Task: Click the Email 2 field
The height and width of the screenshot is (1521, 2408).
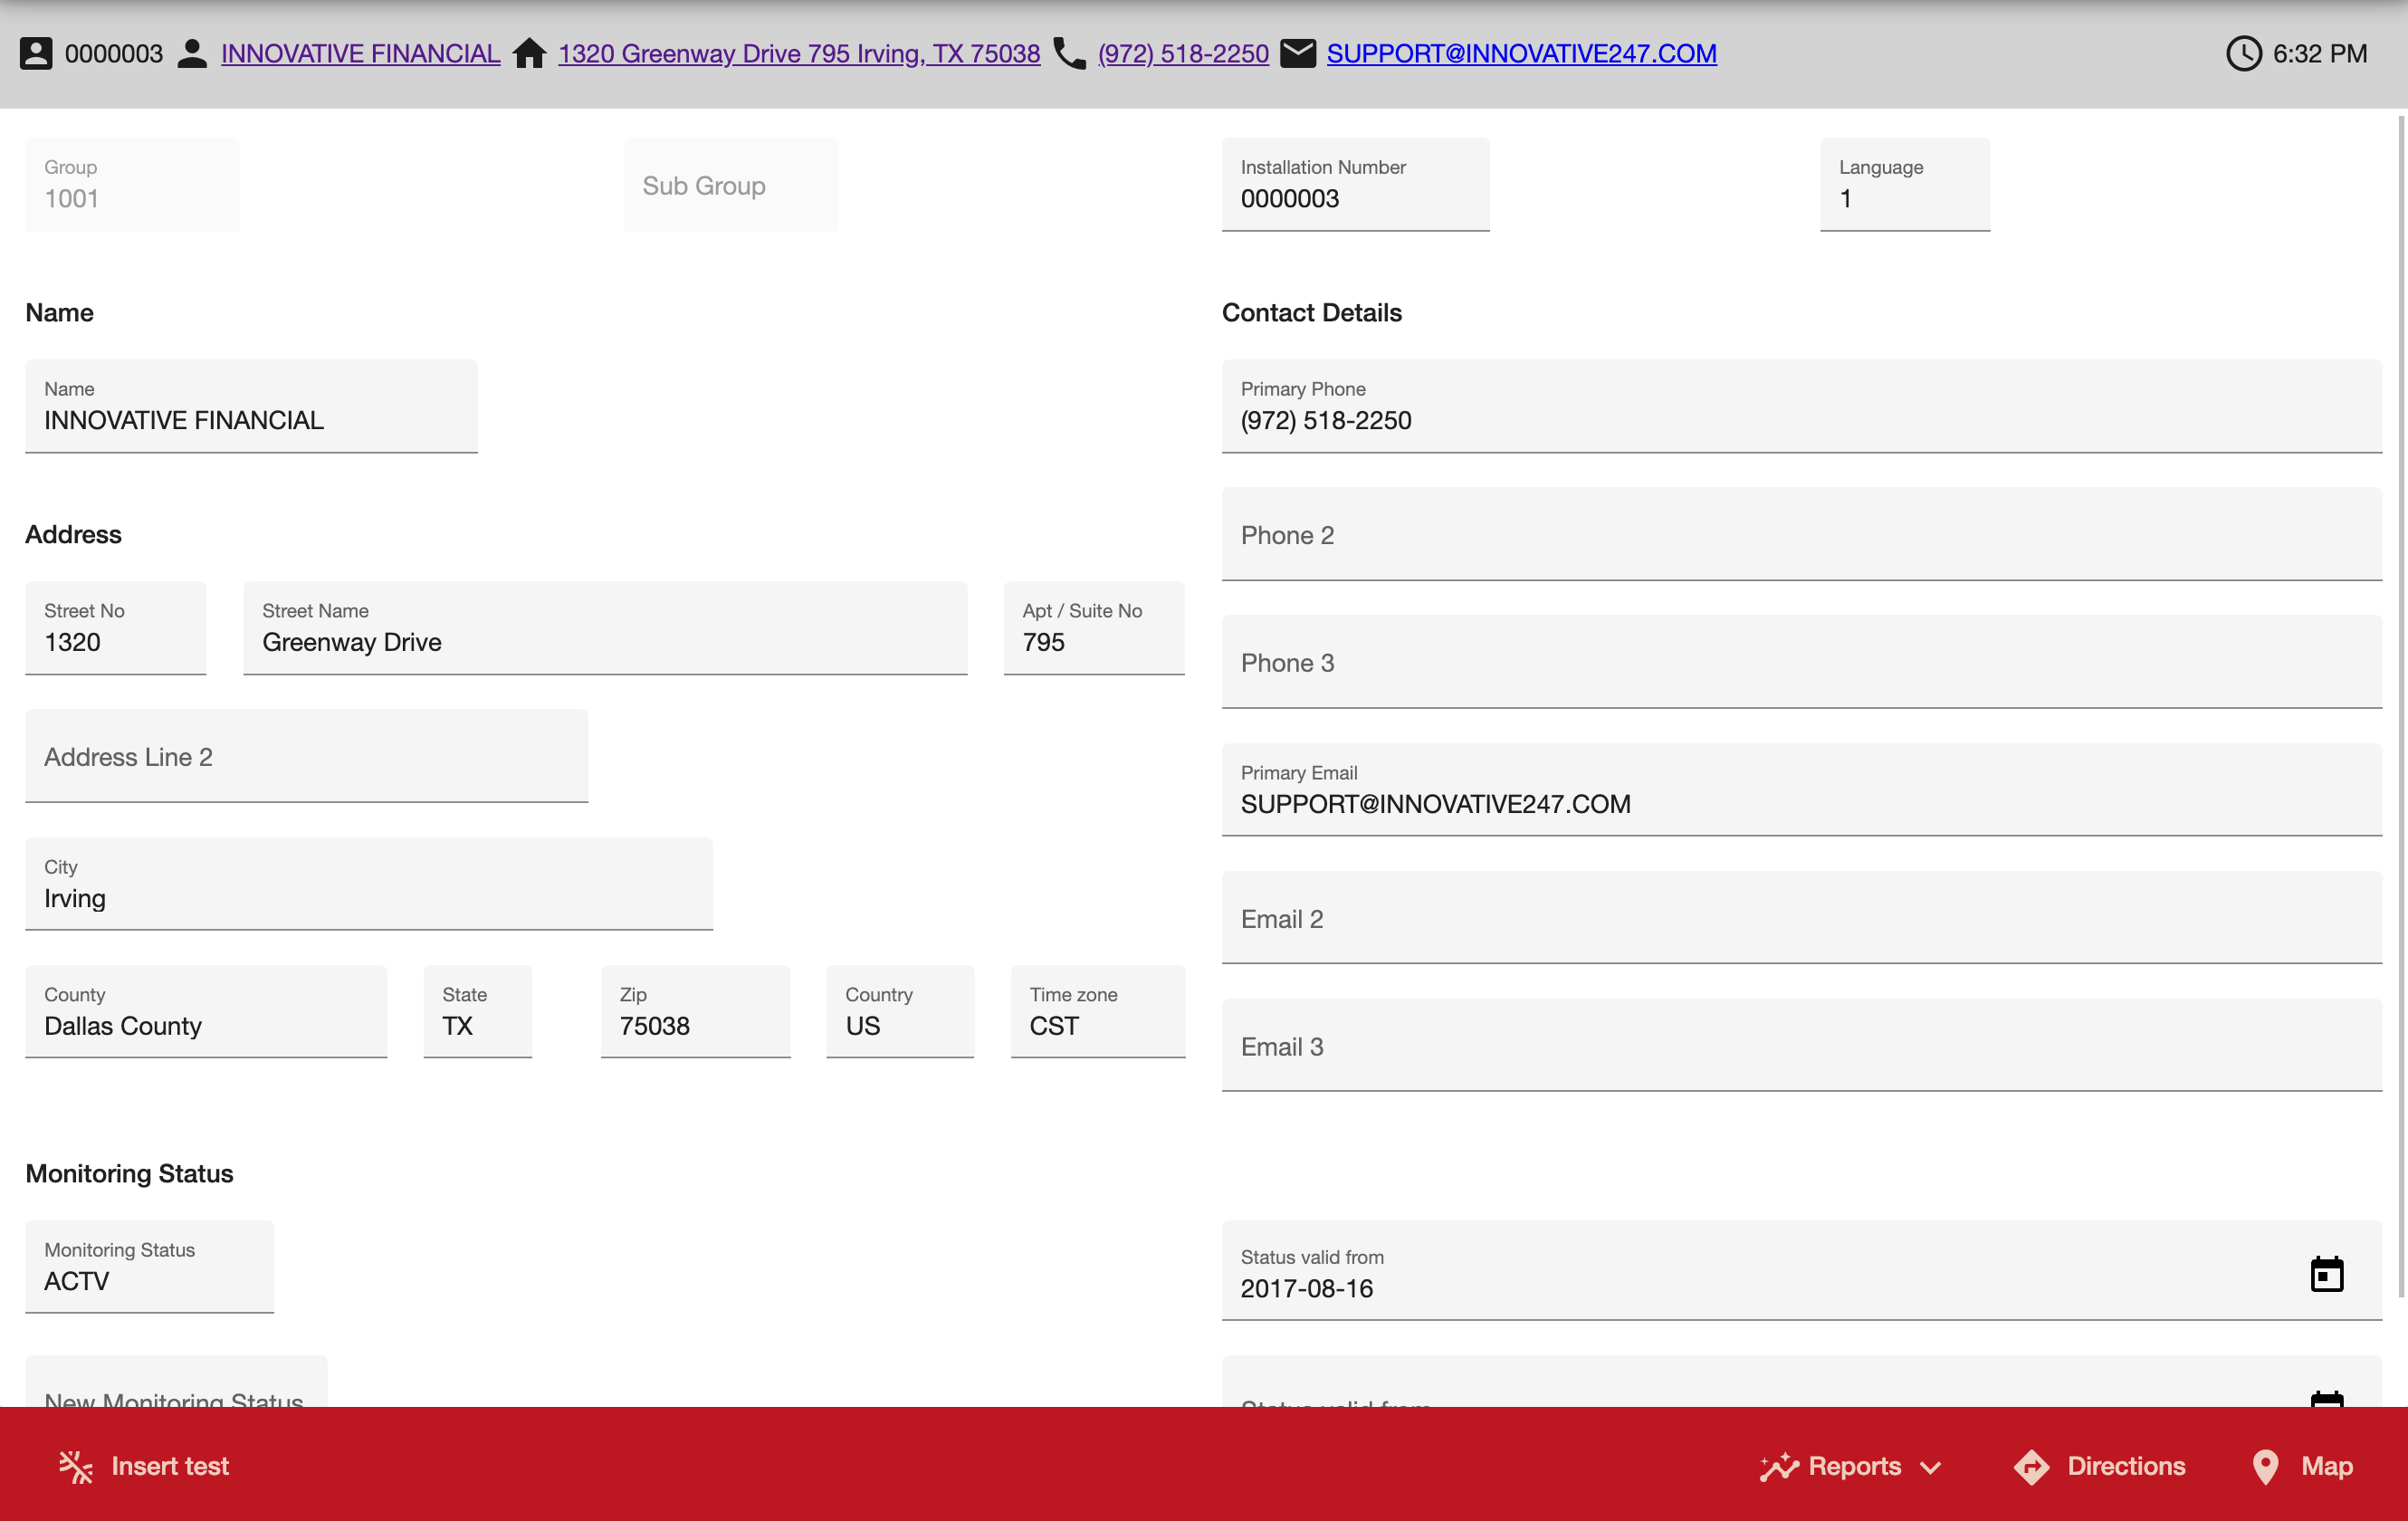Action: tap(1802, 918)
